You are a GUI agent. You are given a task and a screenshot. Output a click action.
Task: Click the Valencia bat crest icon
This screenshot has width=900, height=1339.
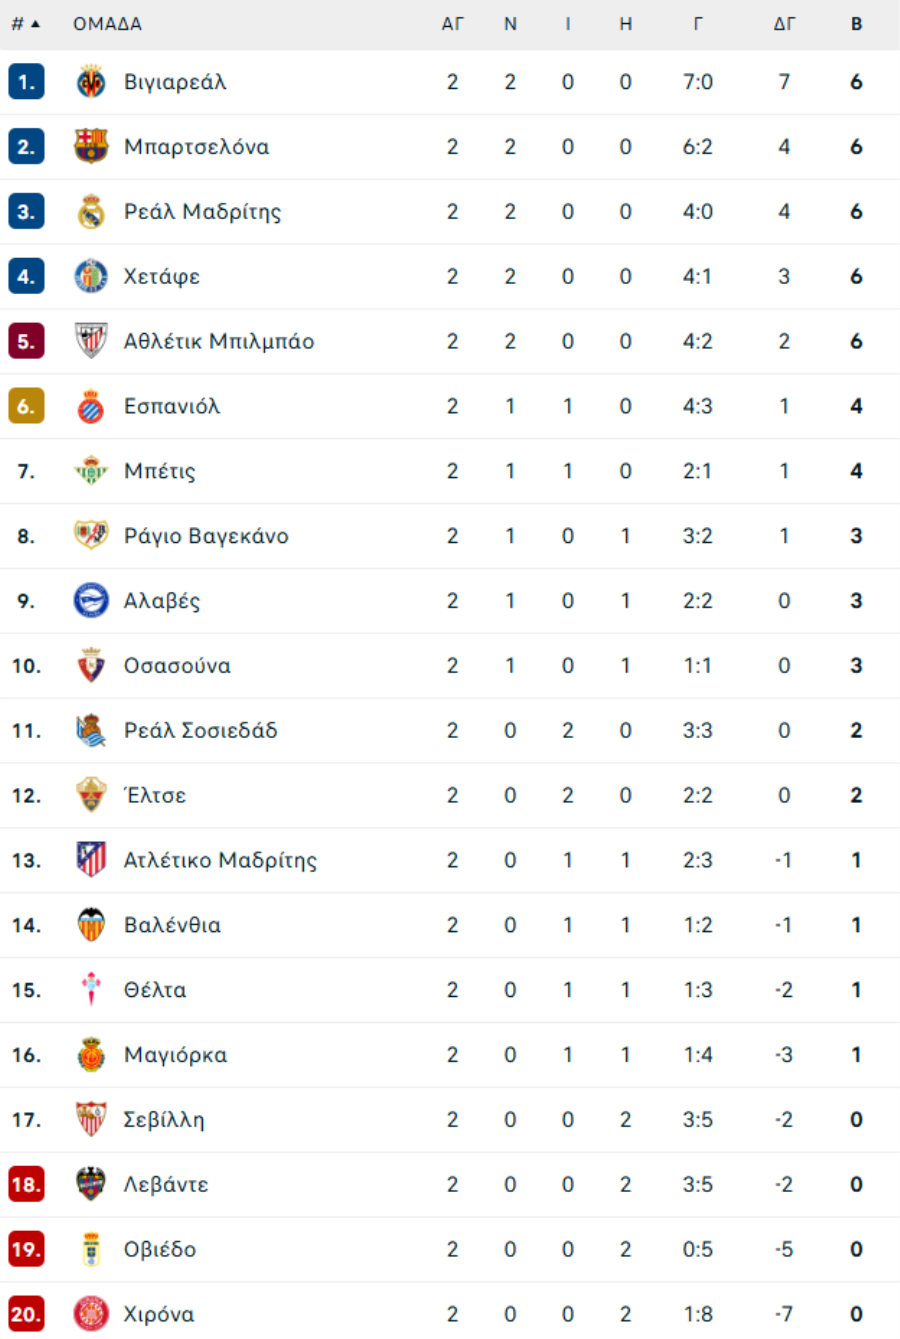pos(91,925)
